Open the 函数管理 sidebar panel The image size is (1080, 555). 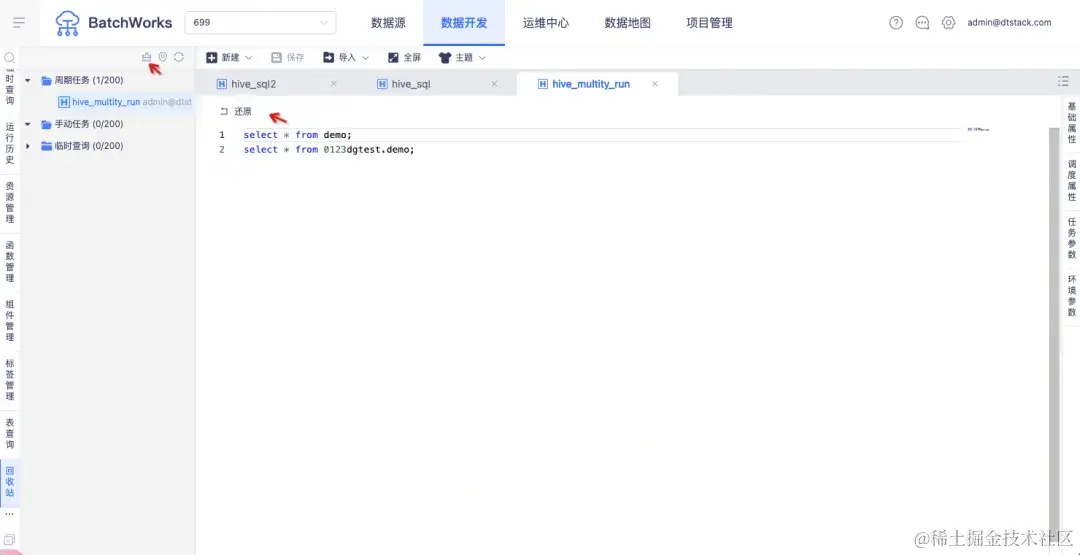click(10, 262)
